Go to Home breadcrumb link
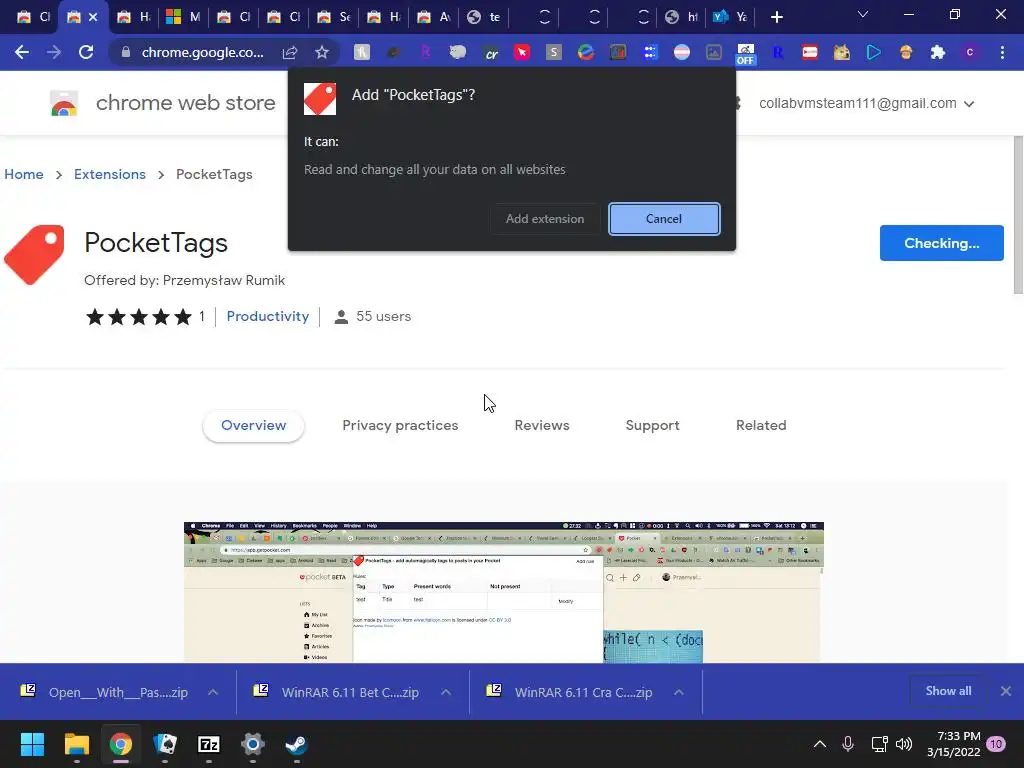This screenshot has width=1024, height=768. 24,174
